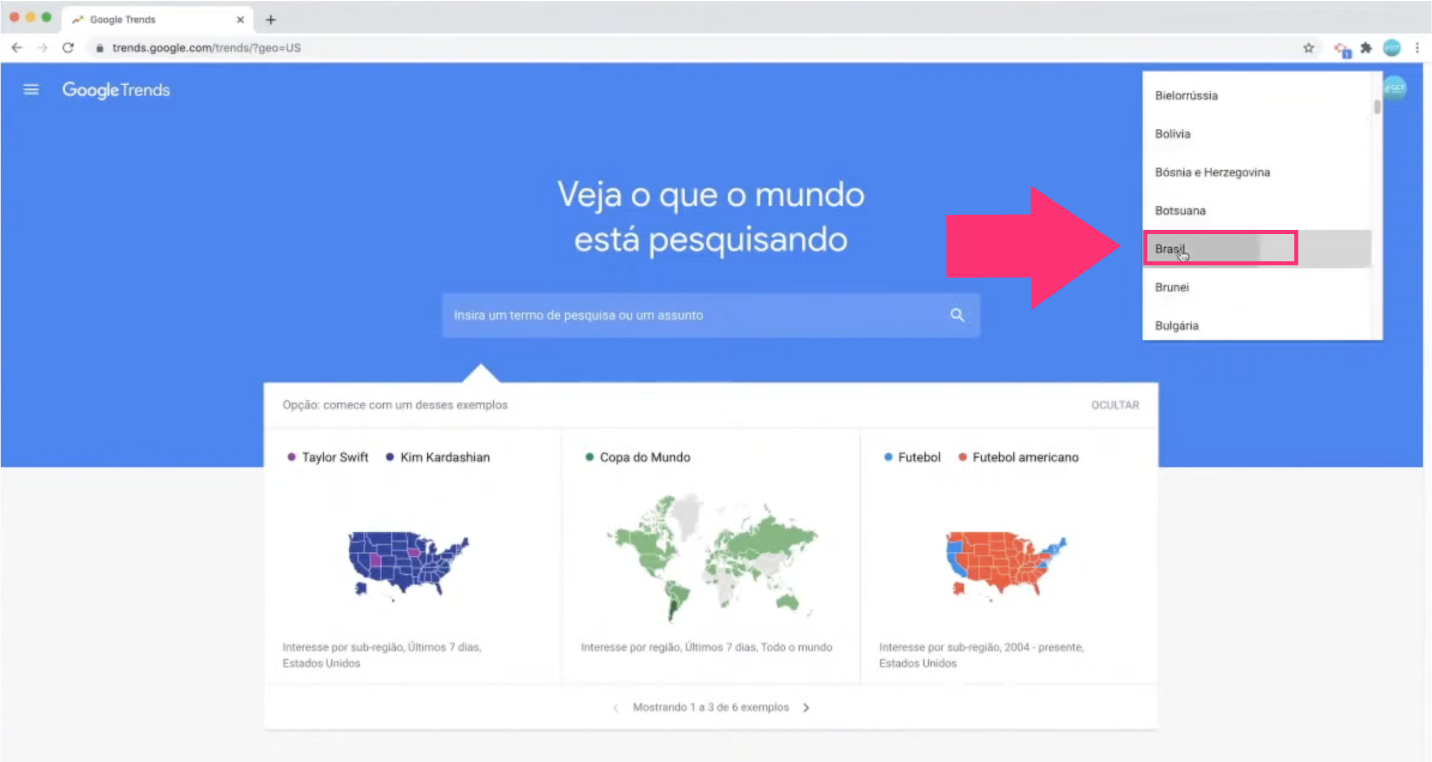Viewport: 1432px width, 762px height.
Task: Select the Google Trends browser tab
Action: point(157,19)
